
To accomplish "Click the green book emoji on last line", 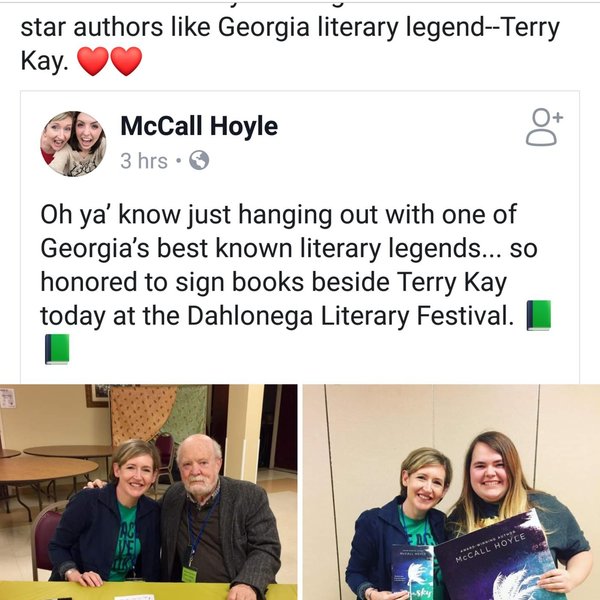I will (57, 349).
